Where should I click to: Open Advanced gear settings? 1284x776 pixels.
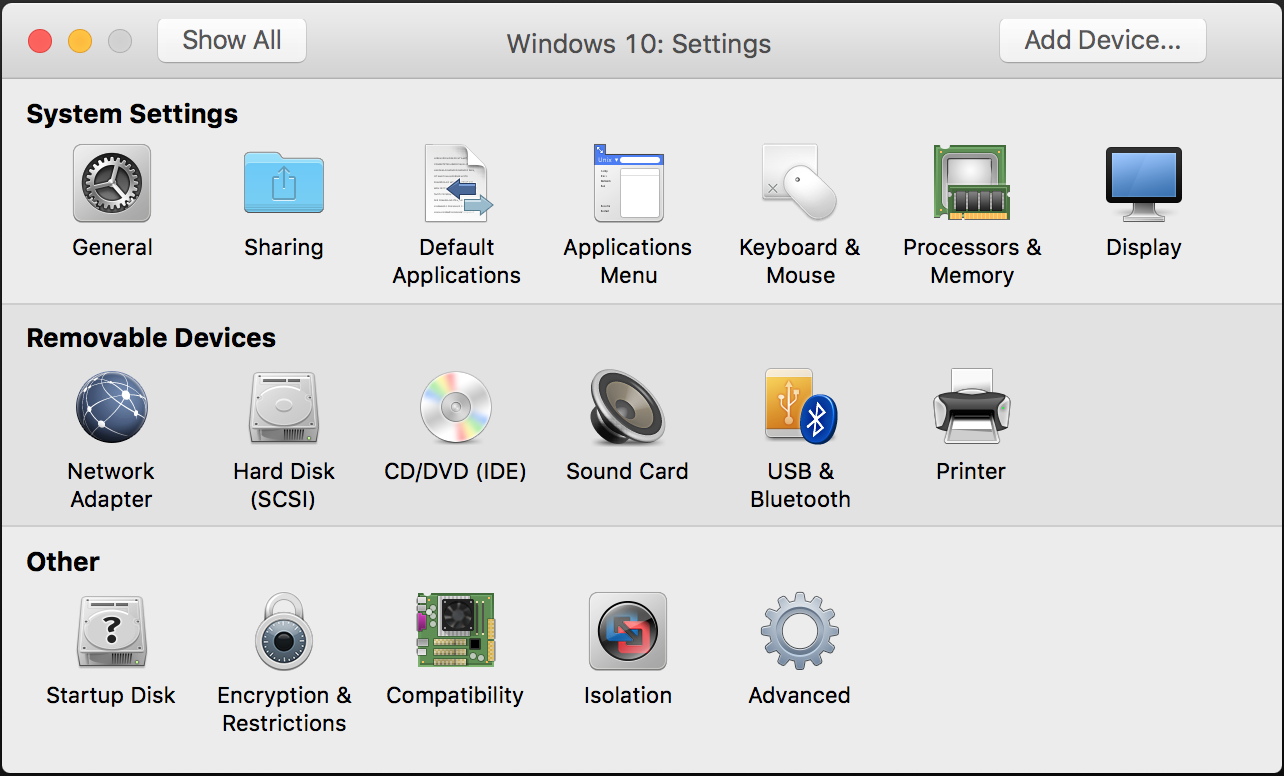pos(800,631)
